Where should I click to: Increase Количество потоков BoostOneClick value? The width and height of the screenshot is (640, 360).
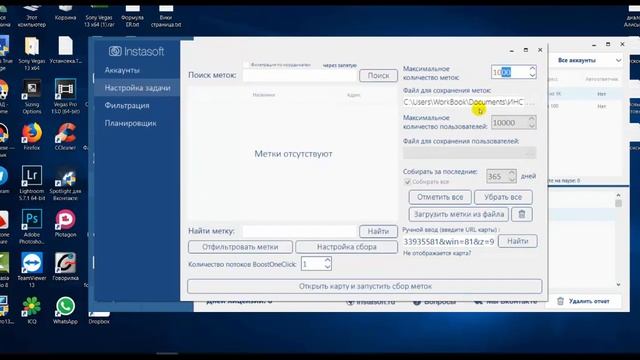click(327, 260)
